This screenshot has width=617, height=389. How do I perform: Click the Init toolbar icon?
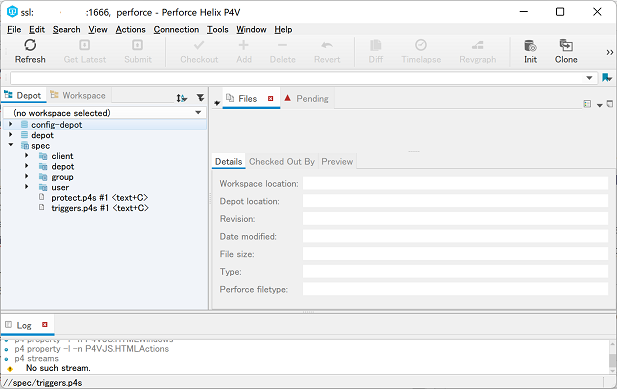[x=530, y=46]
